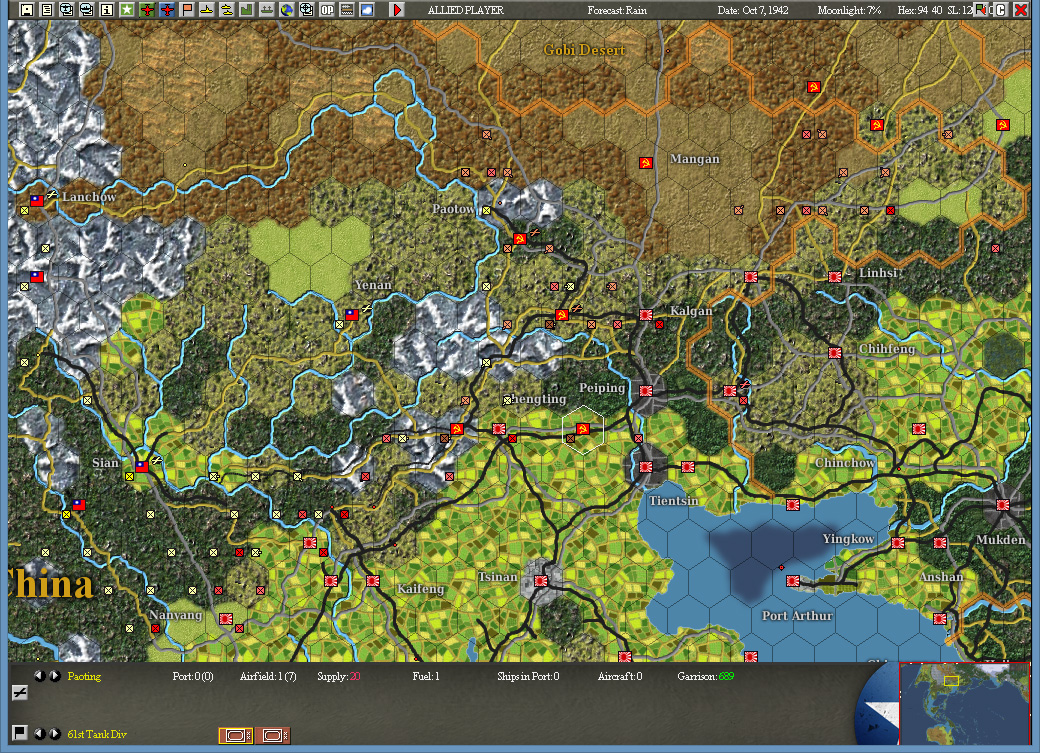Open the Paoting base name link

click(x=84, y=676)
